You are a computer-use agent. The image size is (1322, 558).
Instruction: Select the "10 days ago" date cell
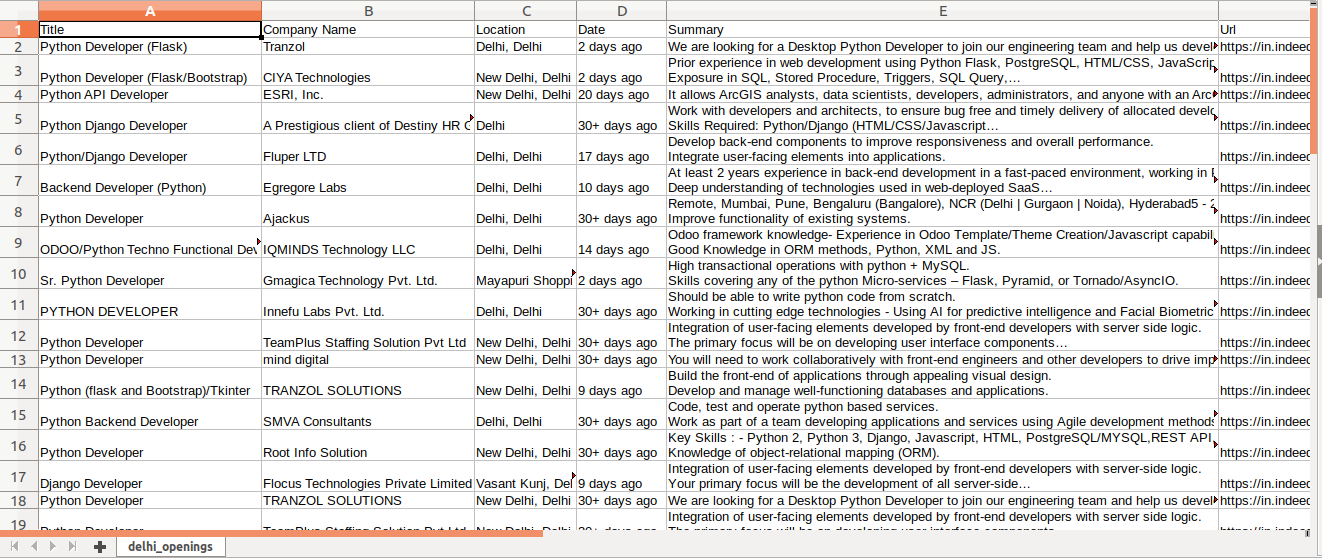pos(621,180)
